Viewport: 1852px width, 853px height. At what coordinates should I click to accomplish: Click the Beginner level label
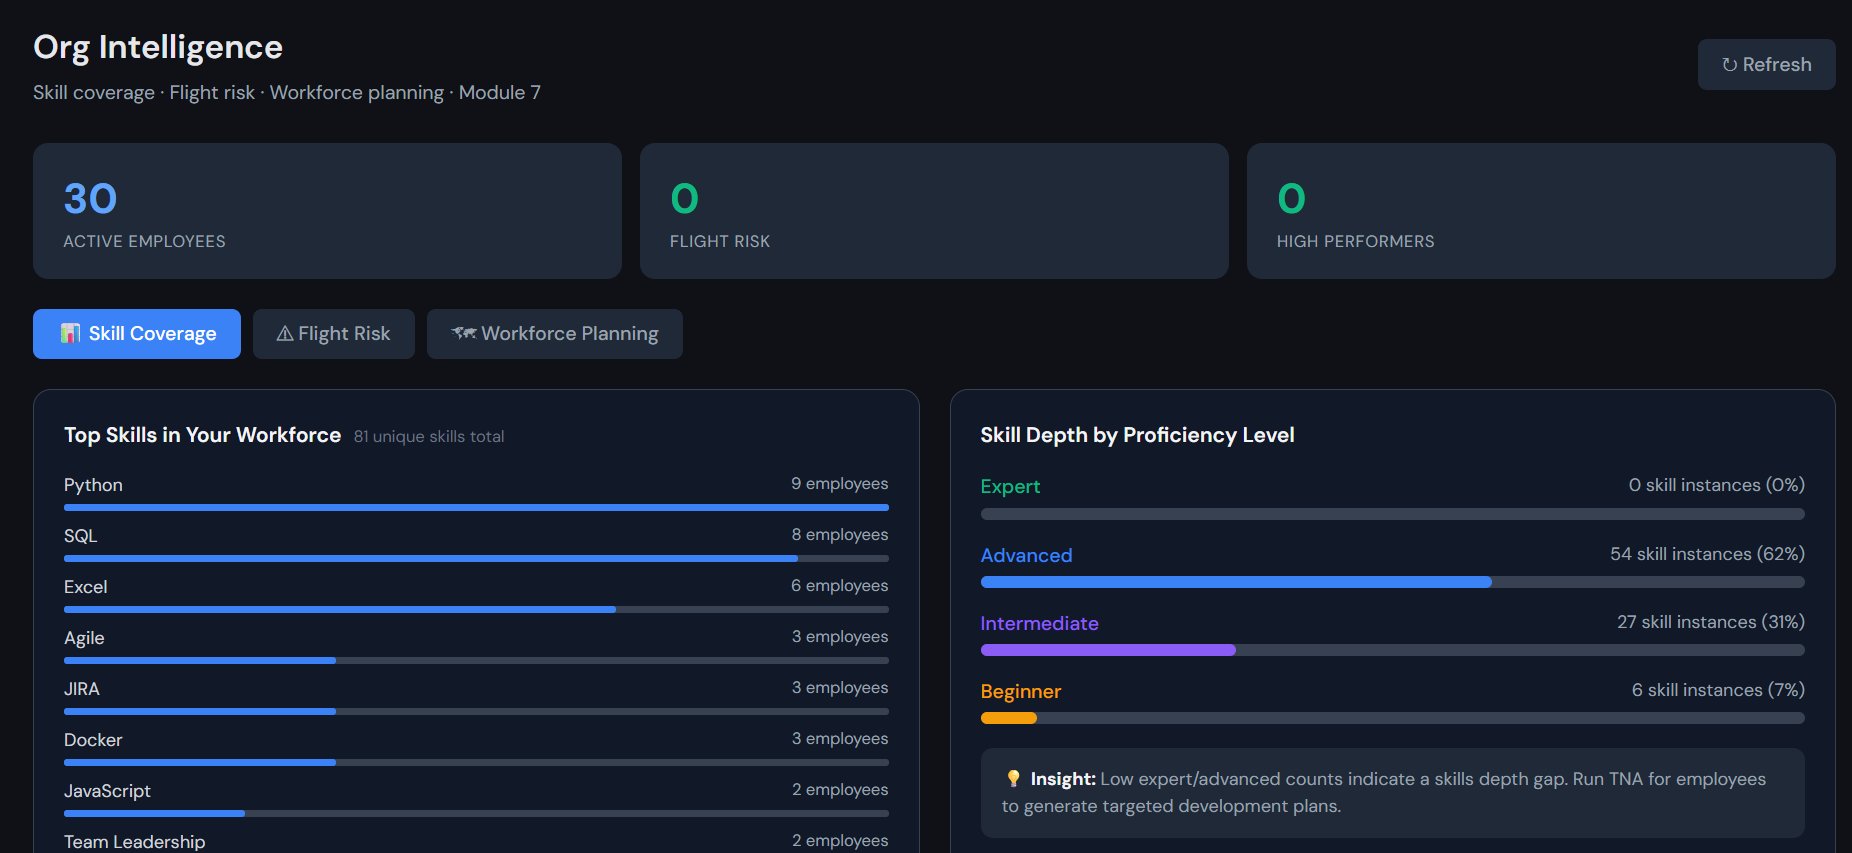(1021, 692)
